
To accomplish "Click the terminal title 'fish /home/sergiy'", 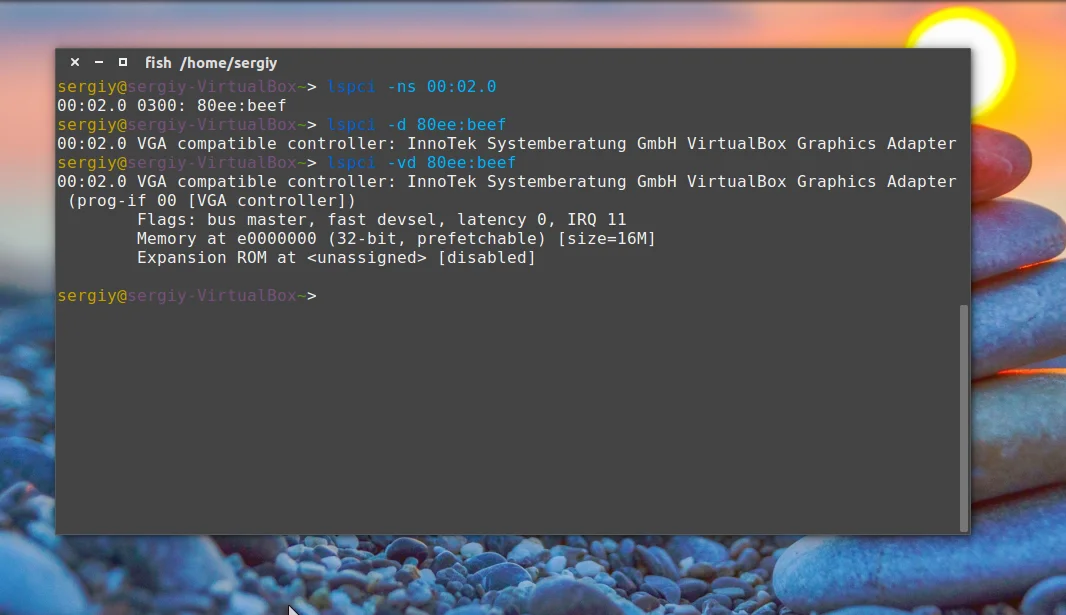I will click(x=211, y=63).
